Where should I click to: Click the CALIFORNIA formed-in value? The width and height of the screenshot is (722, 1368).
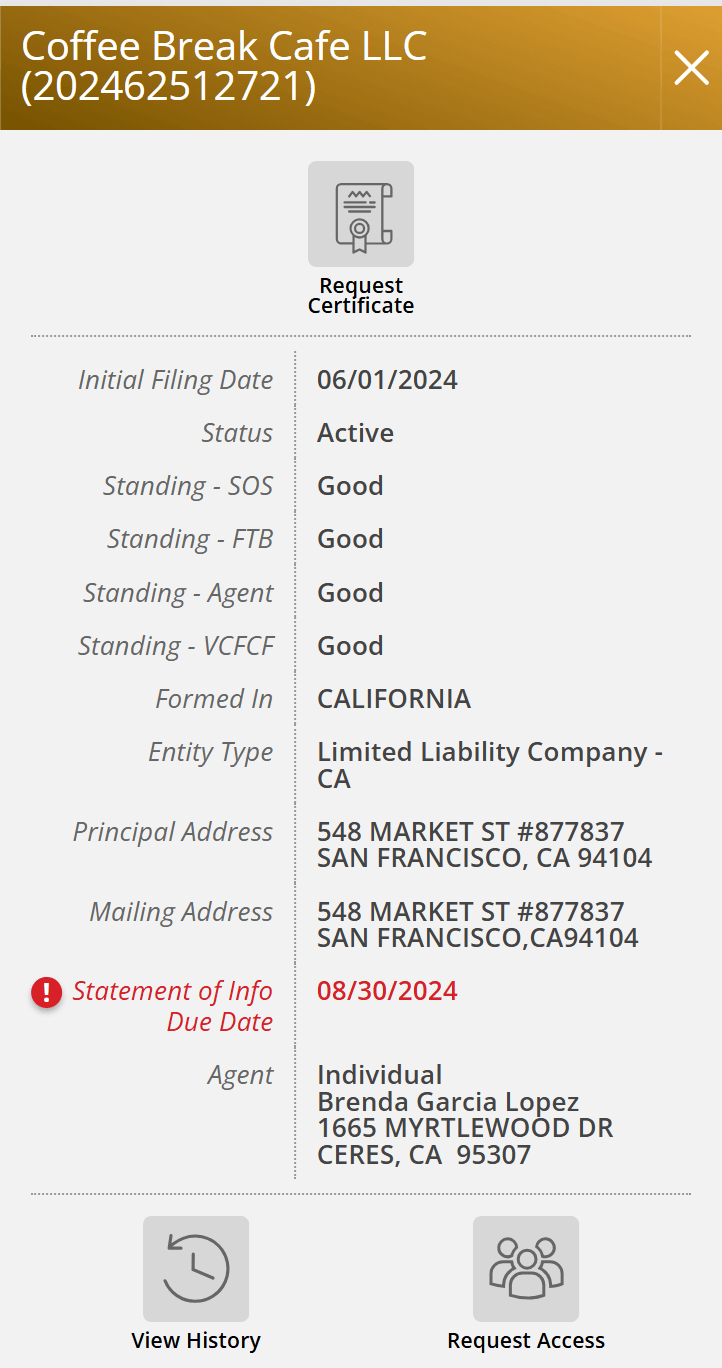pos(394,699)
